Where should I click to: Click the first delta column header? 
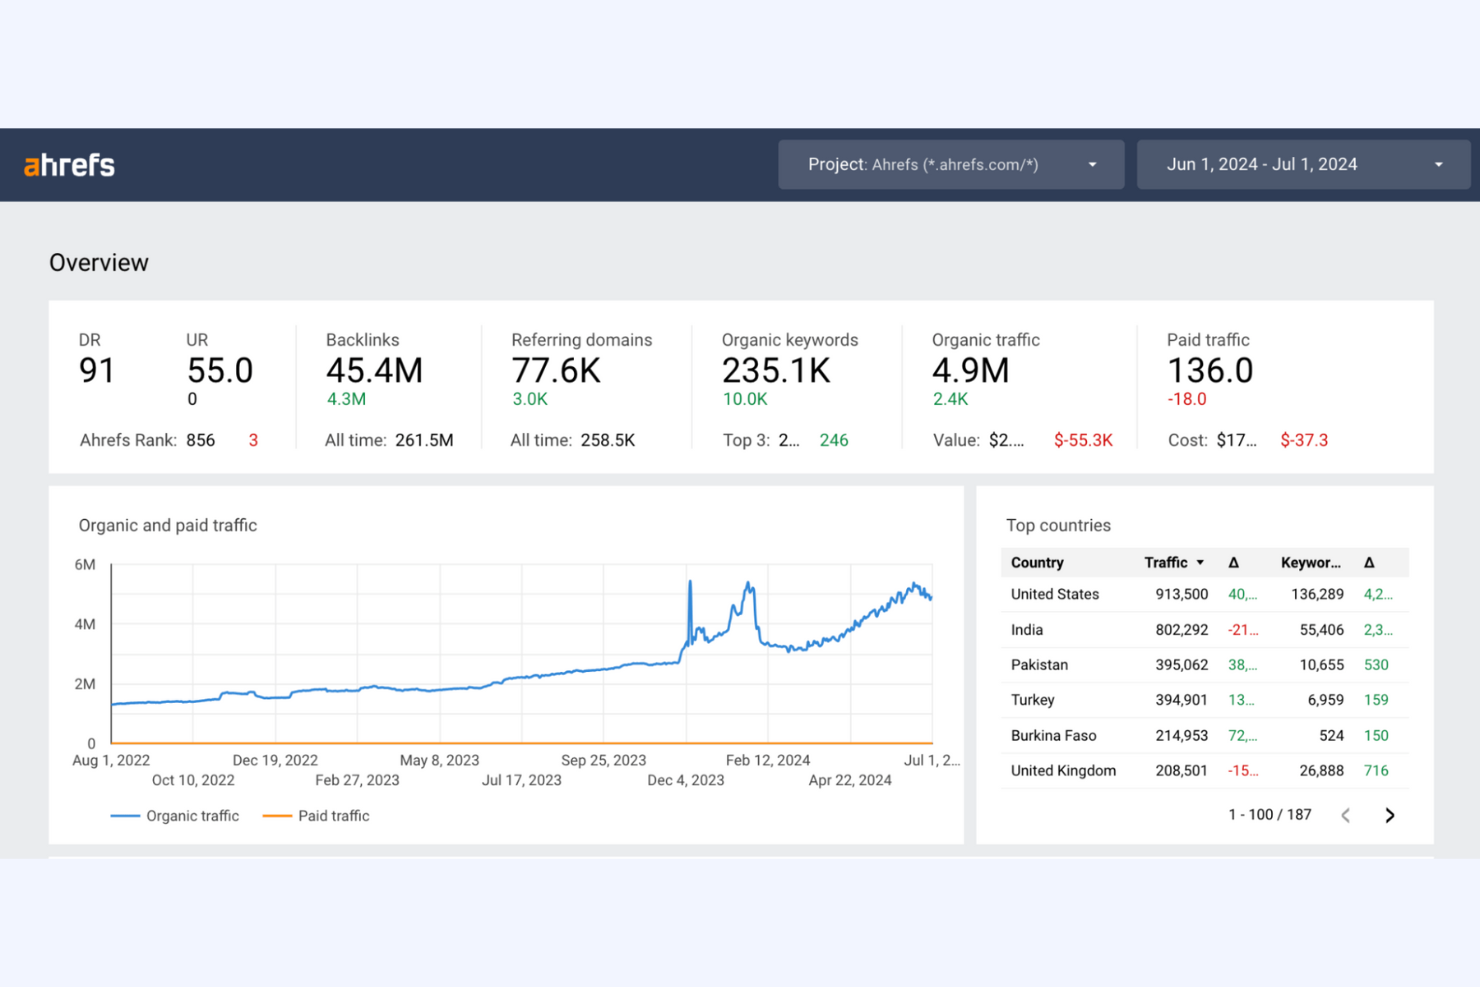coord(1234,562)
